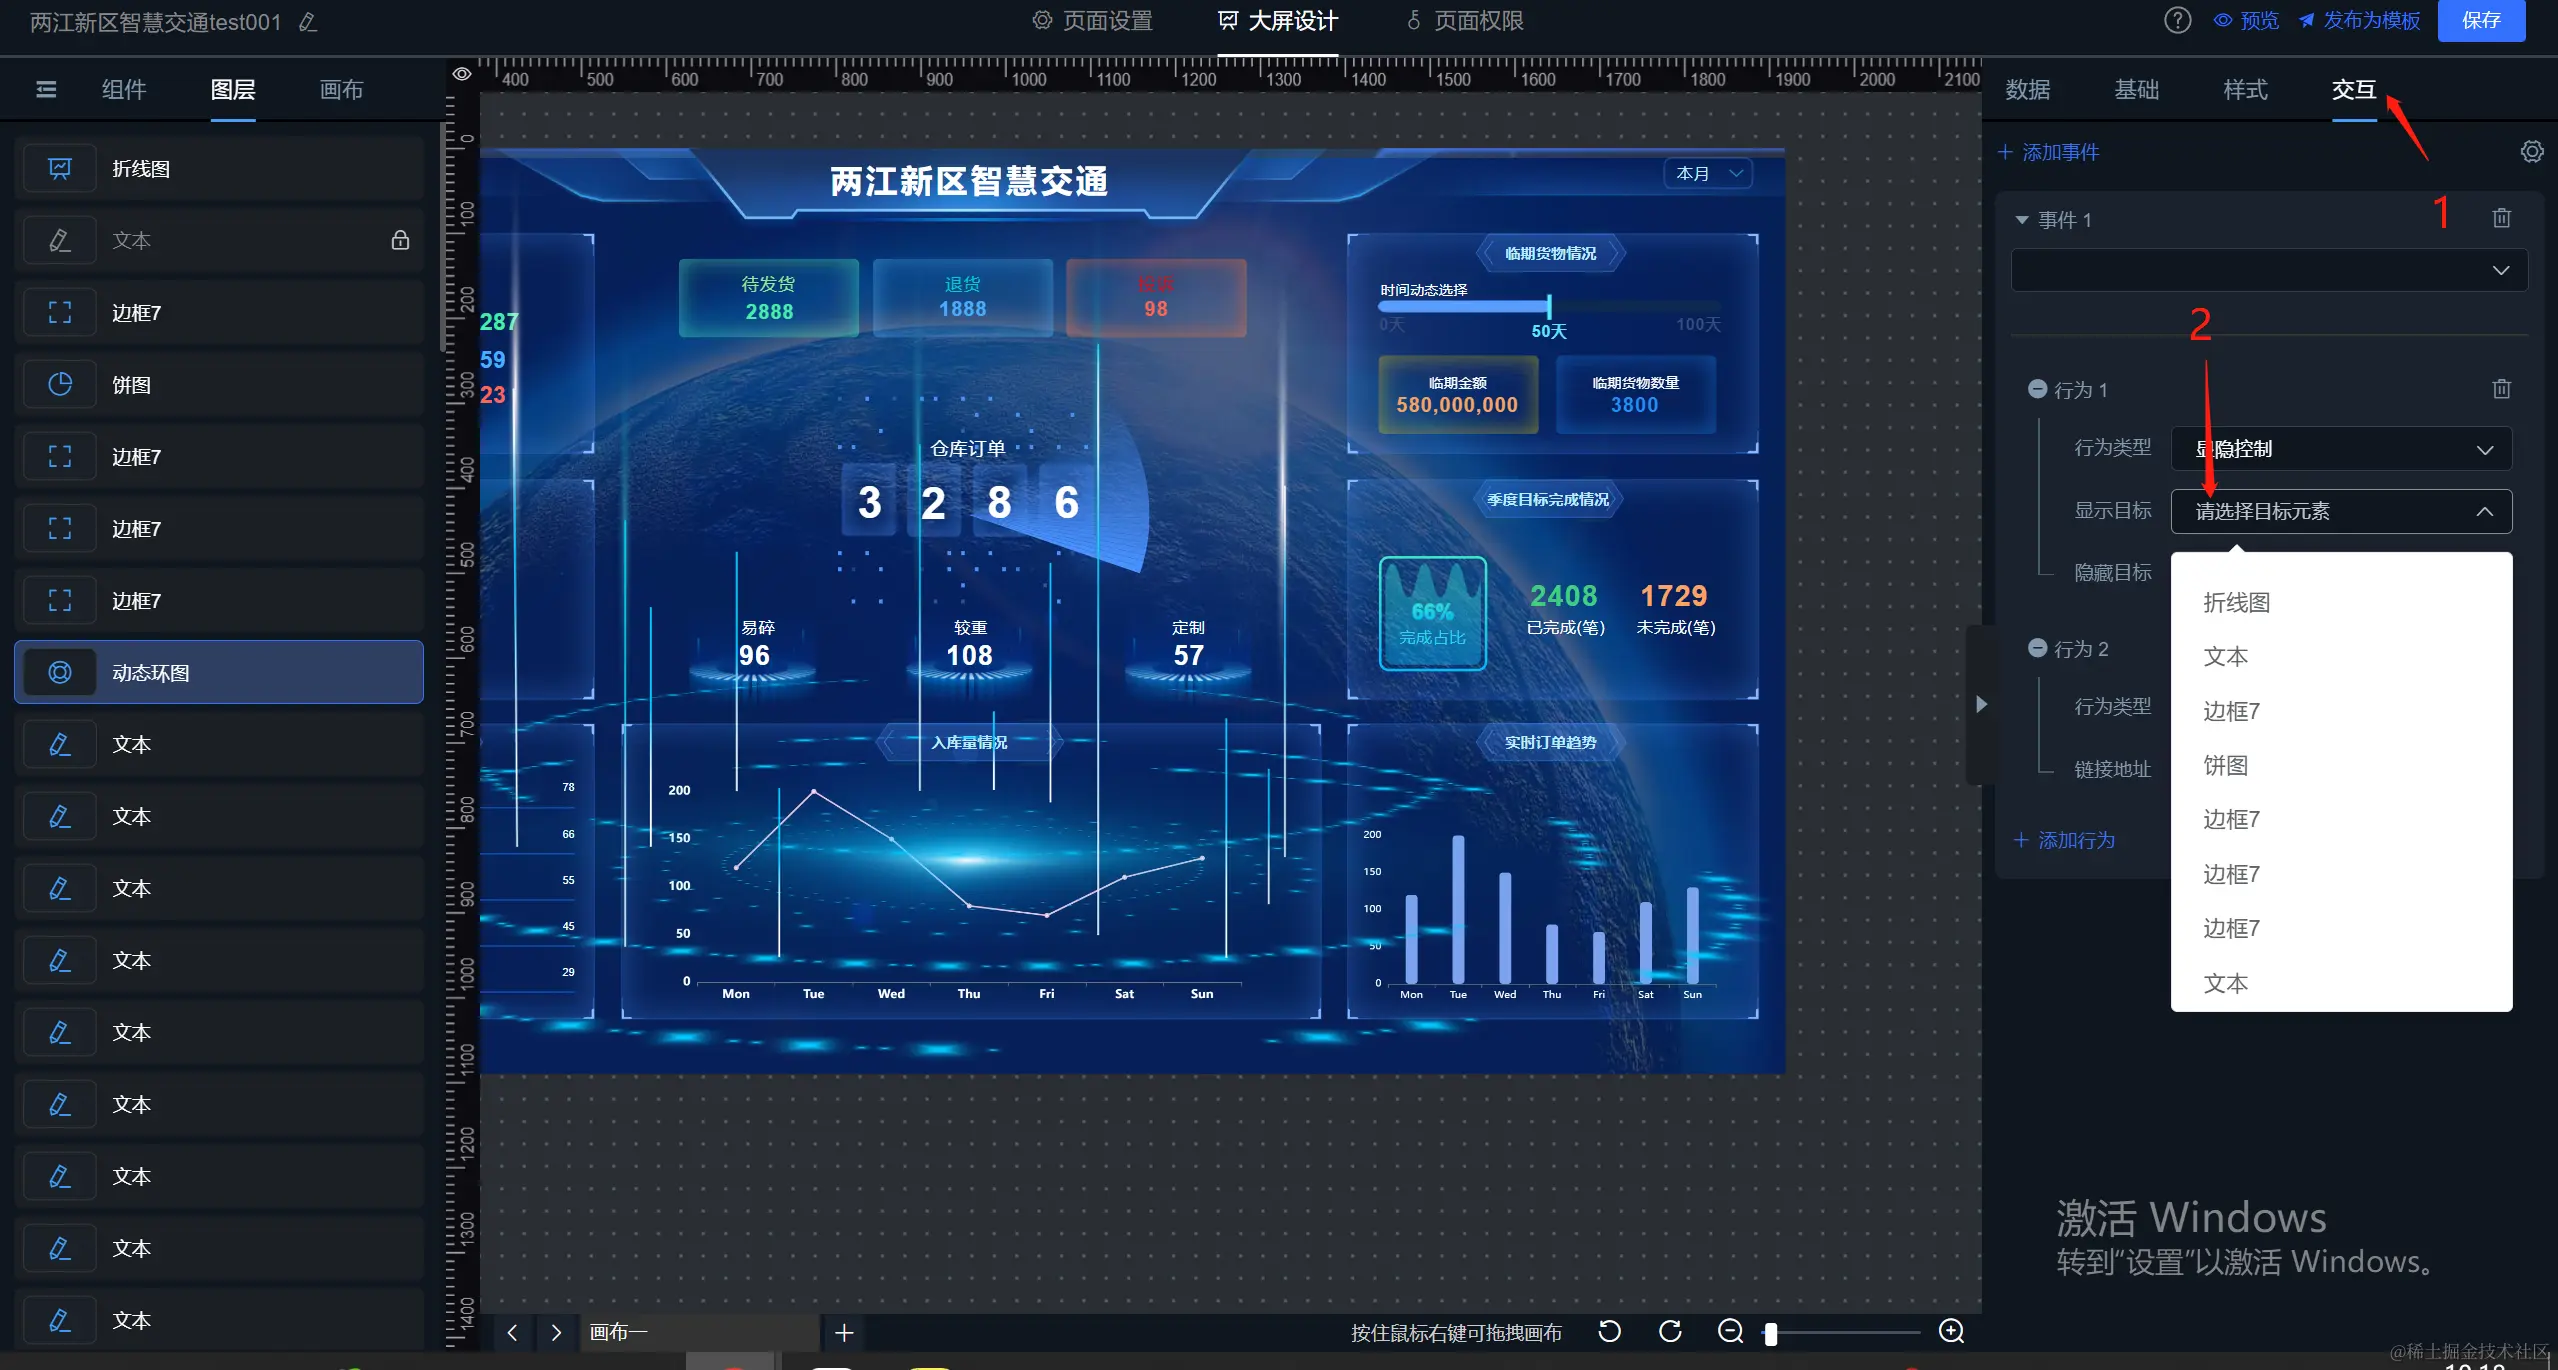
Task: Click the canvas zoom slider handle
Action: (x=1771, y=1333)
